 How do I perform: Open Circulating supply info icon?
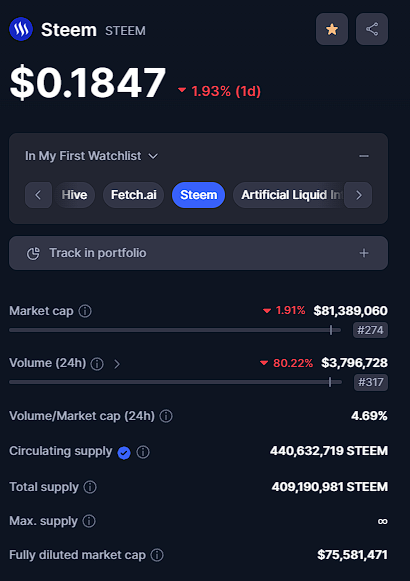coord(143,452)
